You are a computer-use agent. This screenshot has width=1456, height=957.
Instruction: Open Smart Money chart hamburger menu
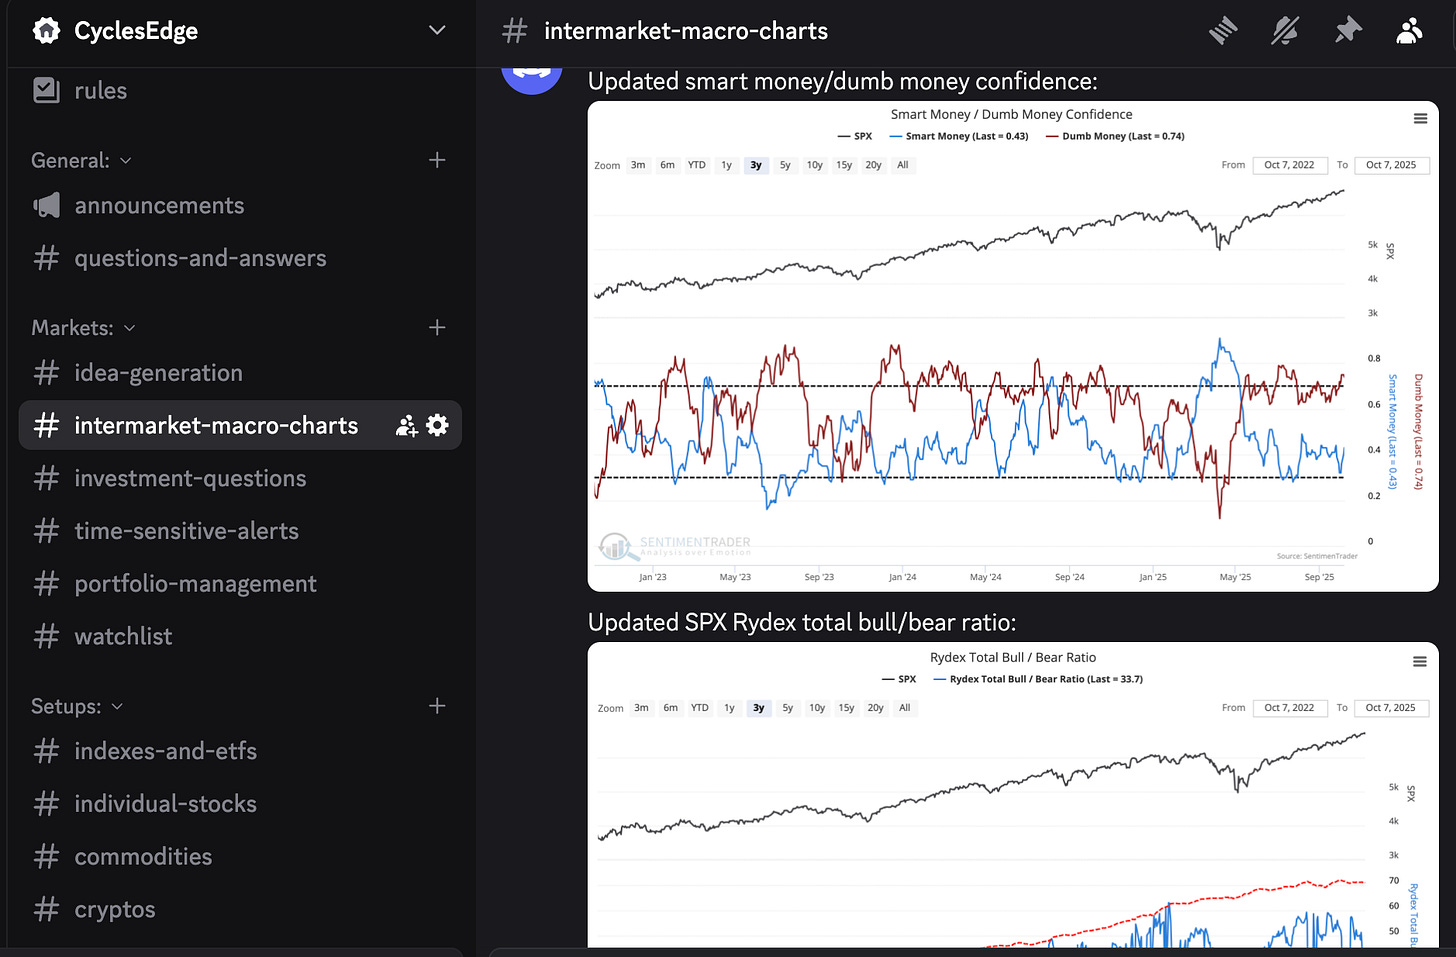point(1420,118)
